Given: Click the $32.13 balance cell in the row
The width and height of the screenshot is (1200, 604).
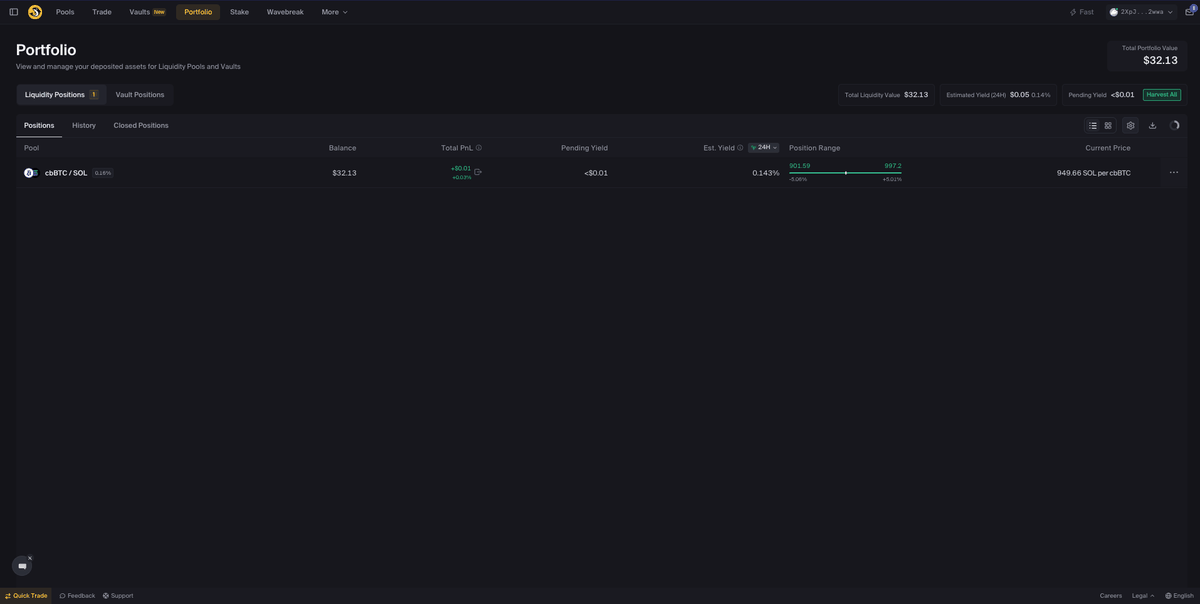Looking at the screenshot, I should [x=344, y=173].
